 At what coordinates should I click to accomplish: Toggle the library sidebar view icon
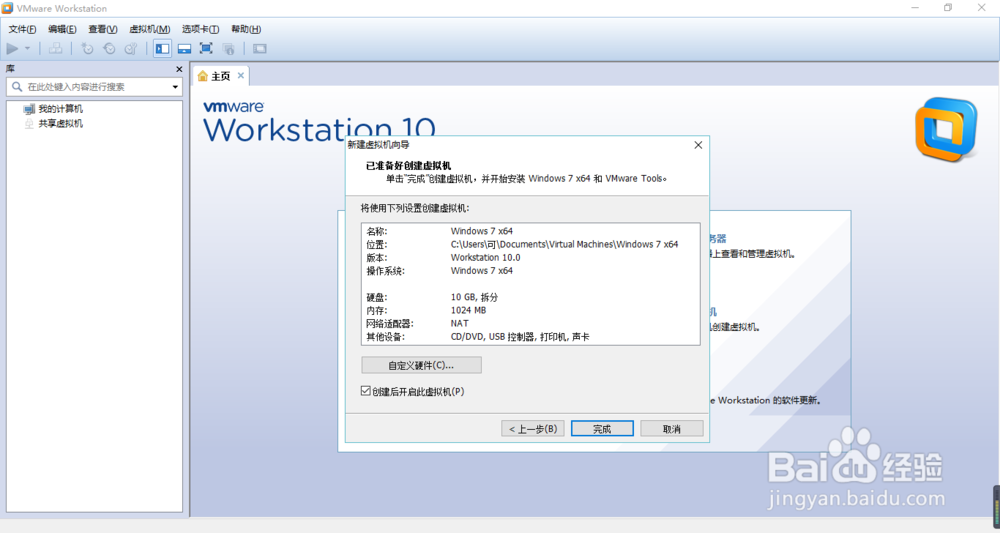click(x=163, y=48)
